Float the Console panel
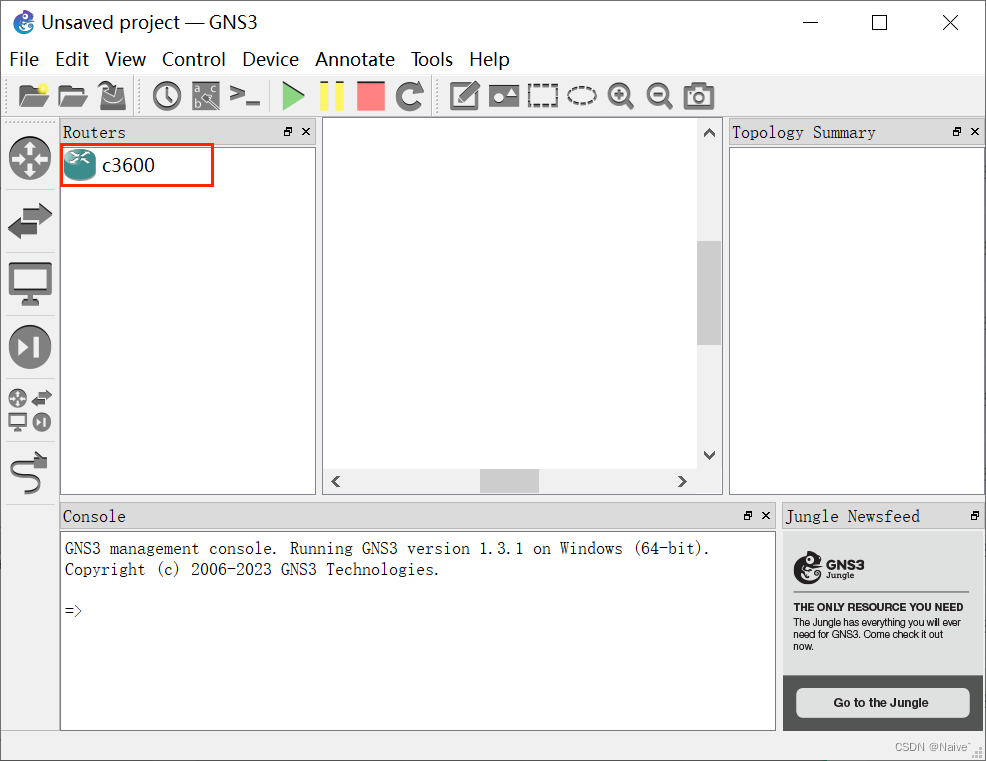The height and width of the screenshot is (761, 986). pos(748,516)
